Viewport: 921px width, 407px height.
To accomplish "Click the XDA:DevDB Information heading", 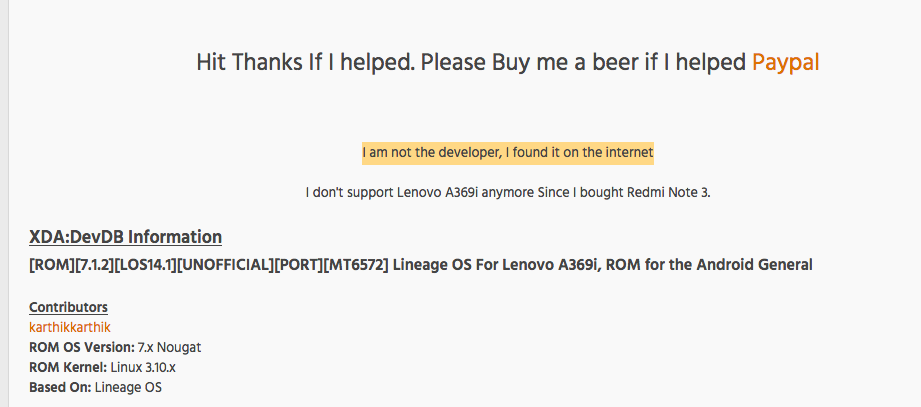I will pyautogui.click(x=126, y=237).
